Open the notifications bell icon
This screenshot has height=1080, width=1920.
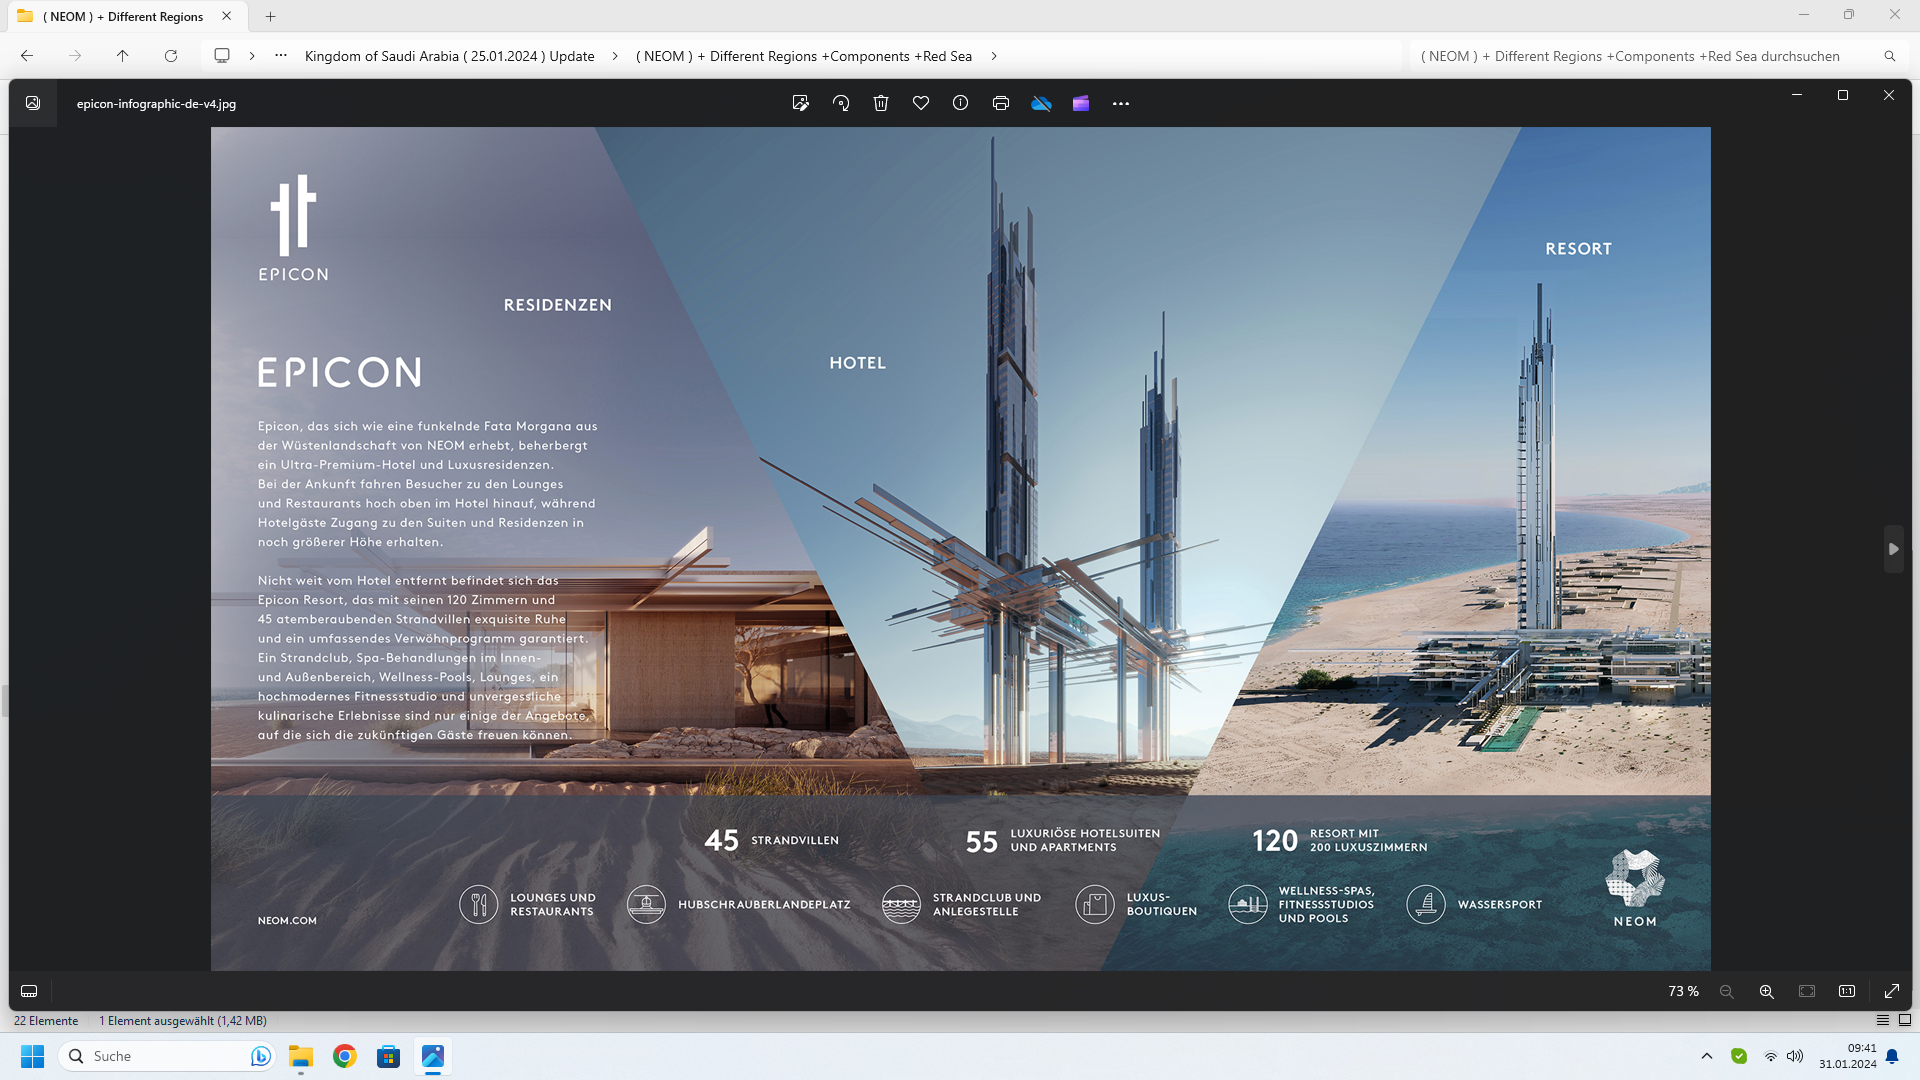coord(1892,1056)
